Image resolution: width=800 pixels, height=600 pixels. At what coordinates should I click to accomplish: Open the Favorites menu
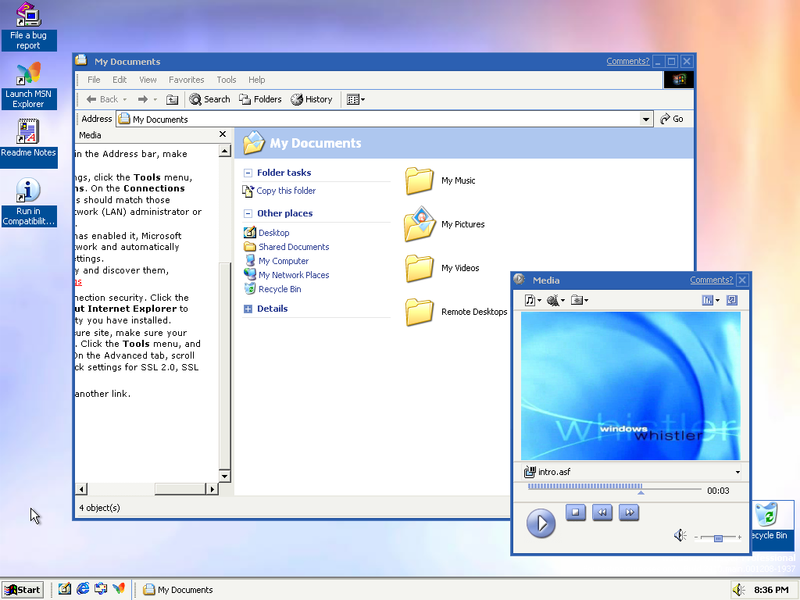click(186, 79)
